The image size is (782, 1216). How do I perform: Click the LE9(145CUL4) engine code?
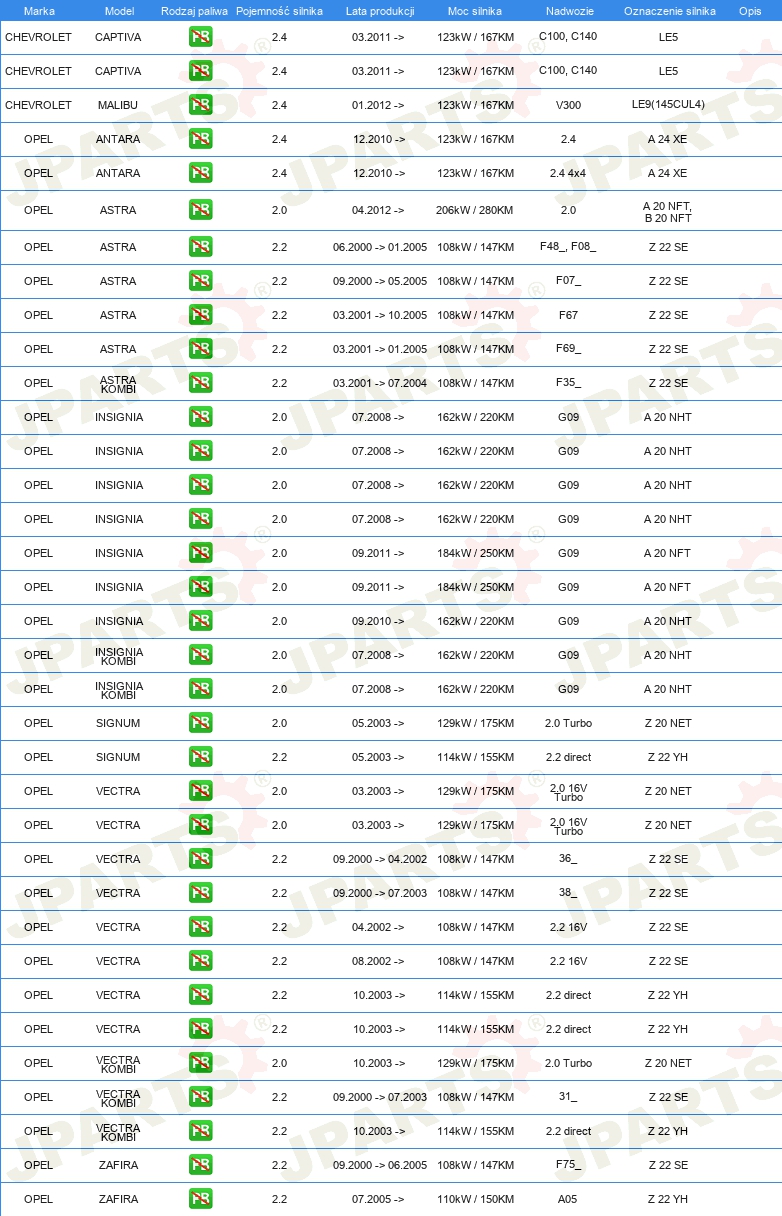tap(668, 105)
